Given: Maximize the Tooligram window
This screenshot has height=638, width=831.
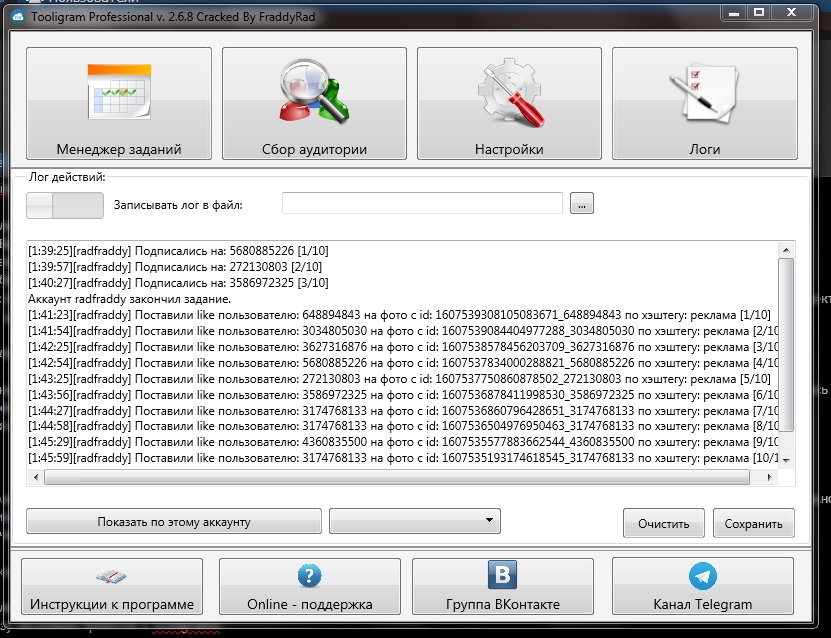Looking at the screenshot, I should 759,13.
